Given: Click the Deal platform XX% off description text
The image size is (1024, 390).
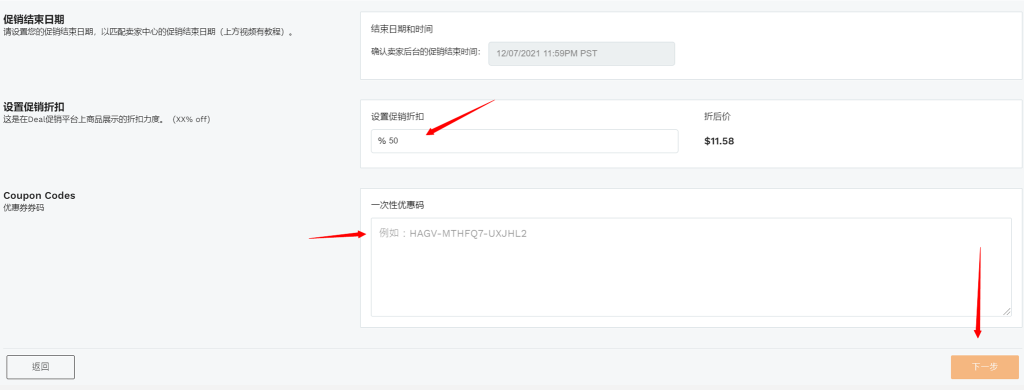Looking at the screenshot, I should point(107,120).
